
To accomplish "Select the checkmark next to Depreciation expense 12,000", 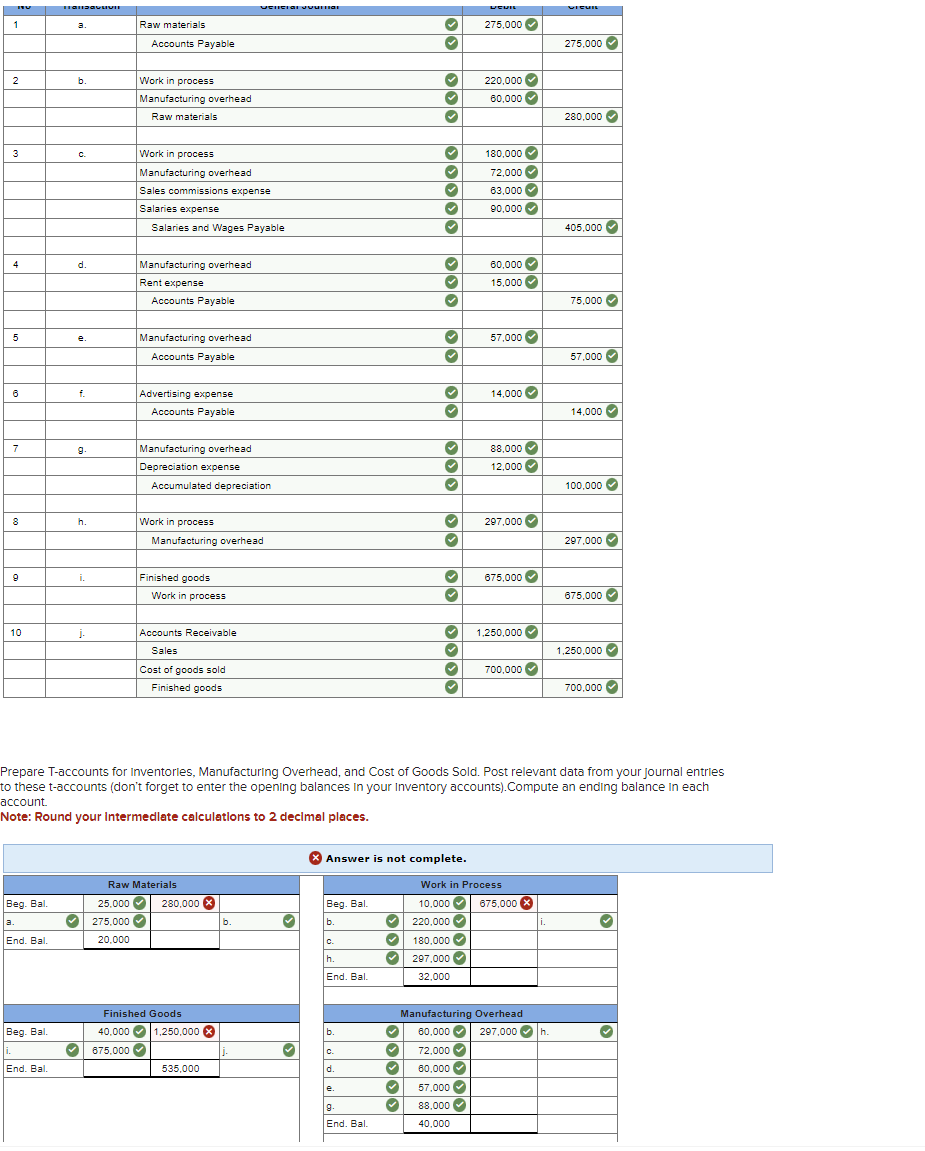I will click(530, 466).
